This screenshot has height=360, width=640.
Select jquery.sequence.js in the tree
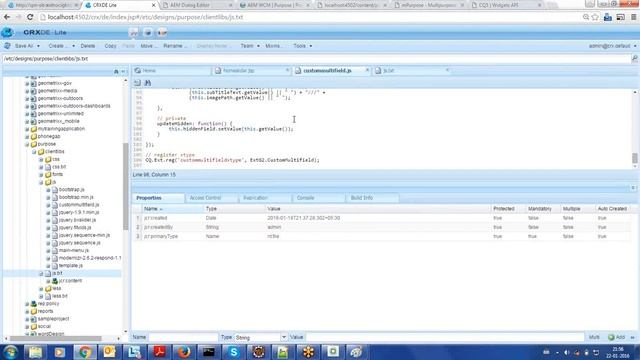coord(79,243)
